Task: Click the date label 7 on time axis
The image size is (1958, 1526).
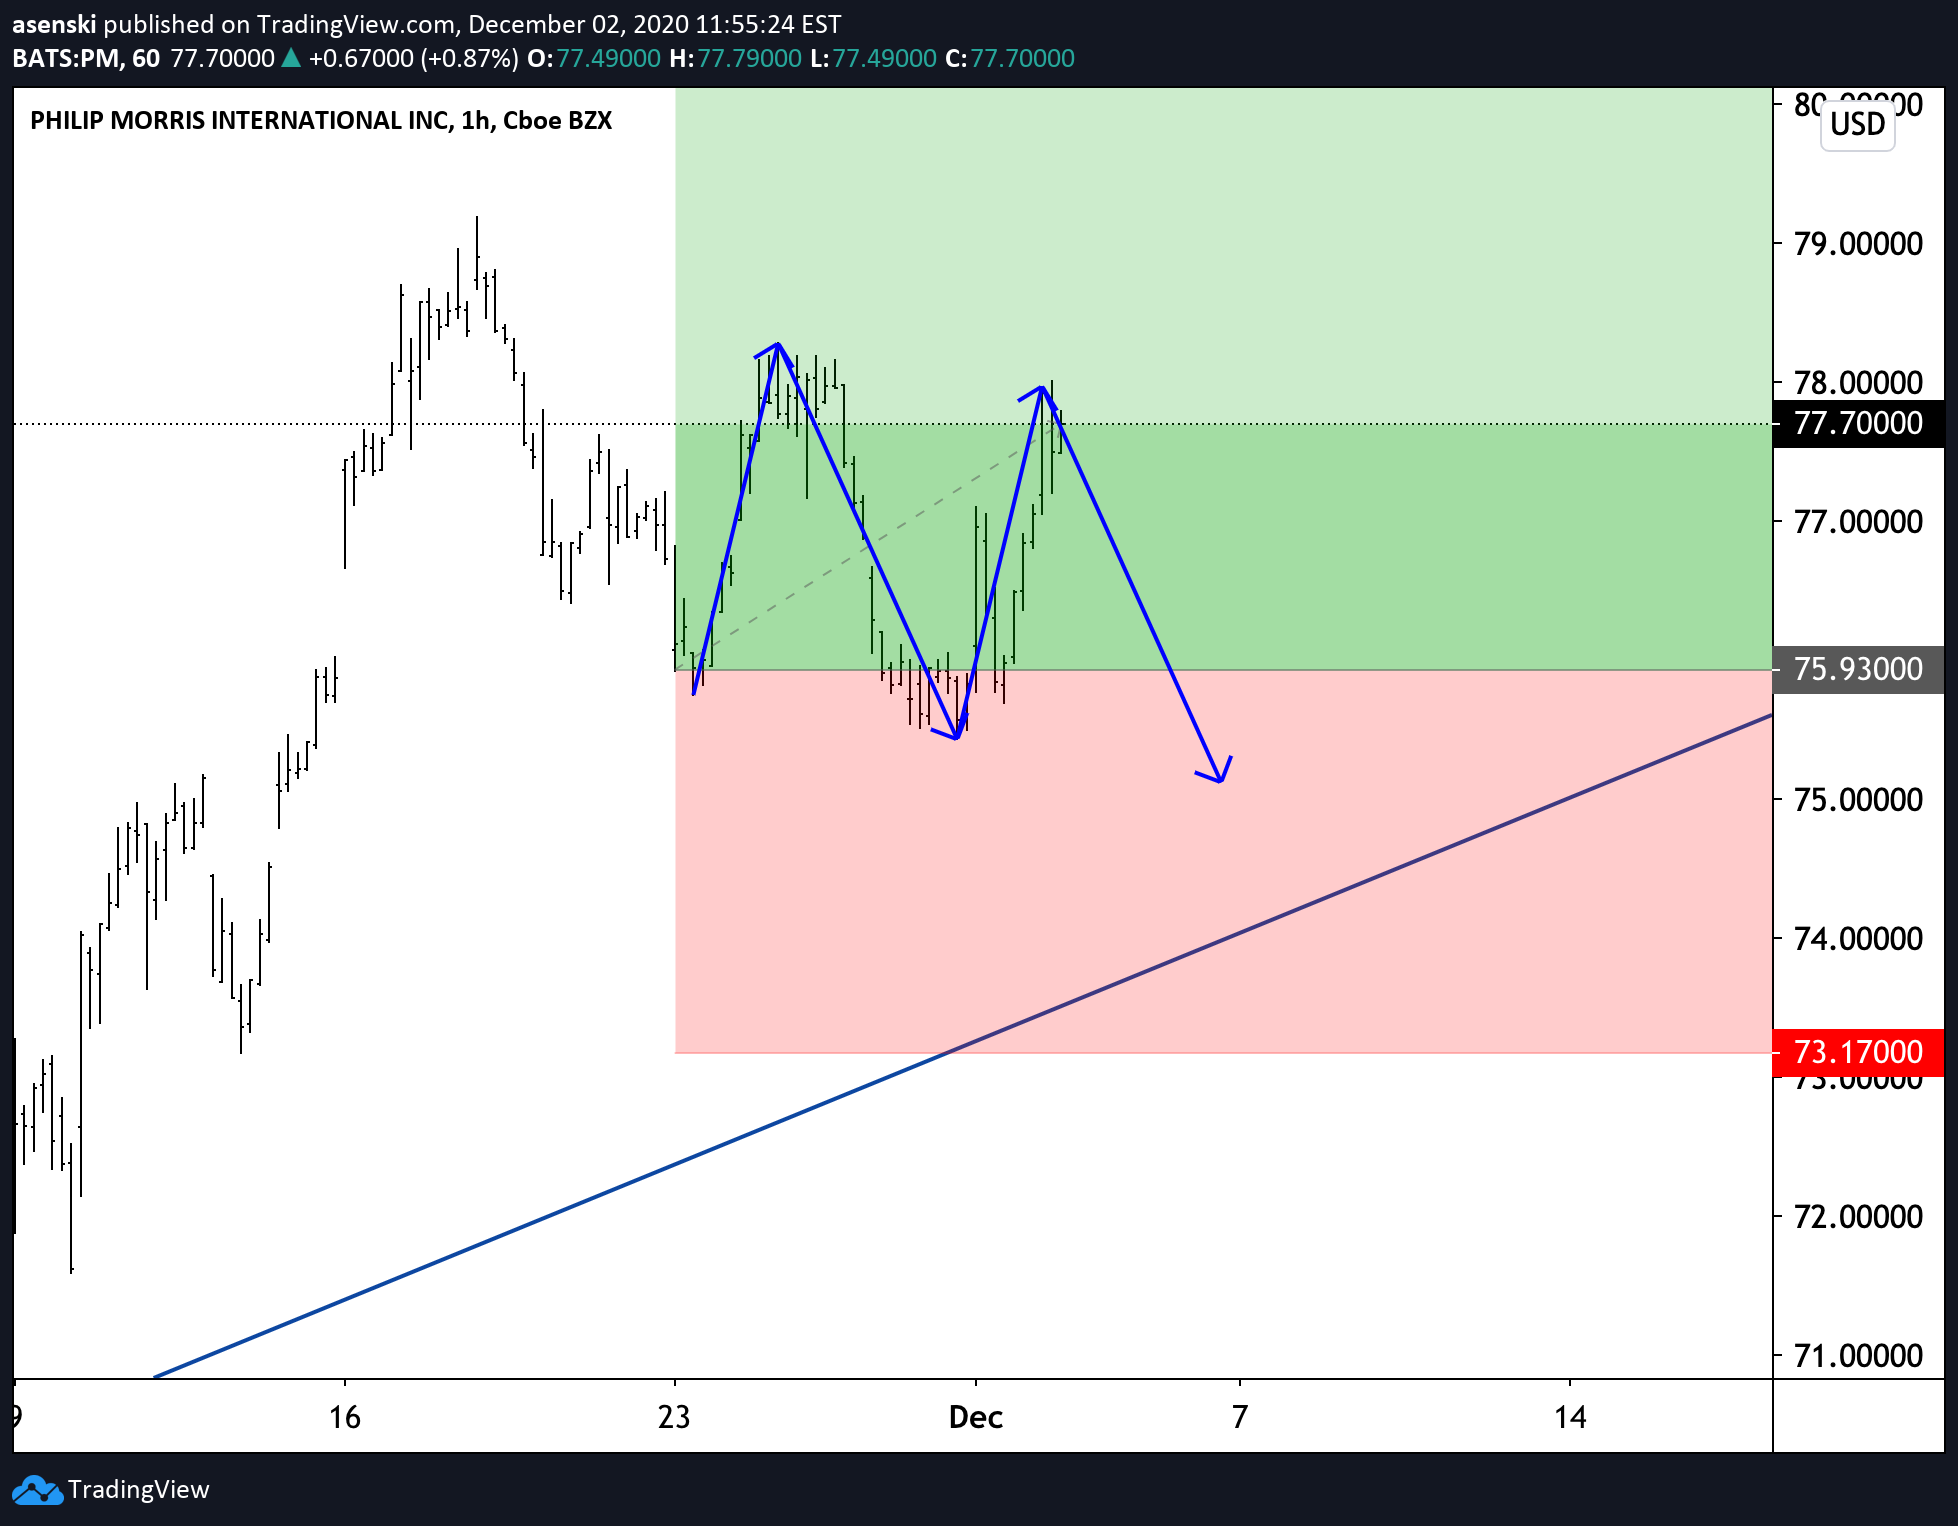Action: pyautogui.click(x=1240, y=1417)
